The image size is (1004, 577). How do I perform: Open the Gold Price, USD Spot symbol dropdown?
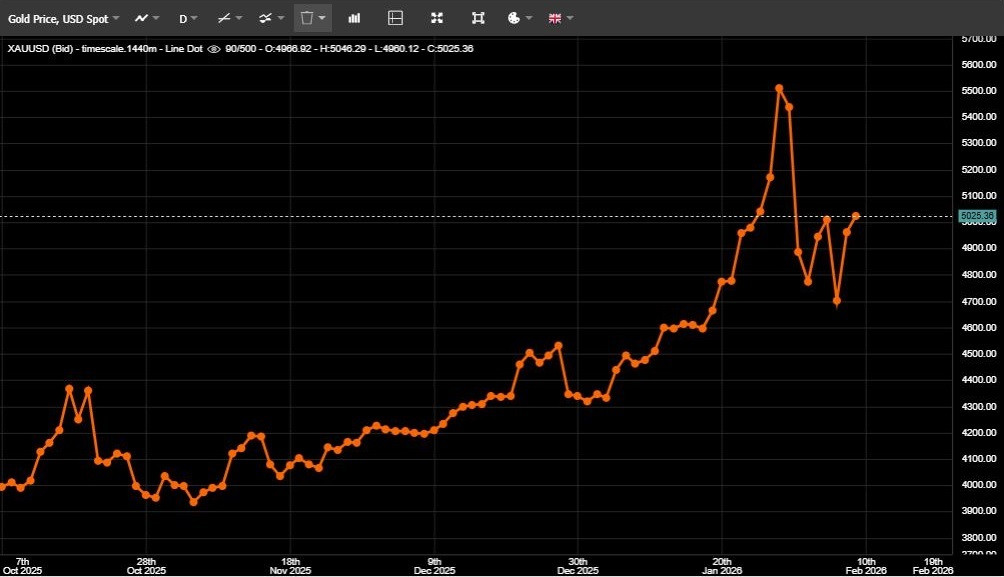pos(64,18)
